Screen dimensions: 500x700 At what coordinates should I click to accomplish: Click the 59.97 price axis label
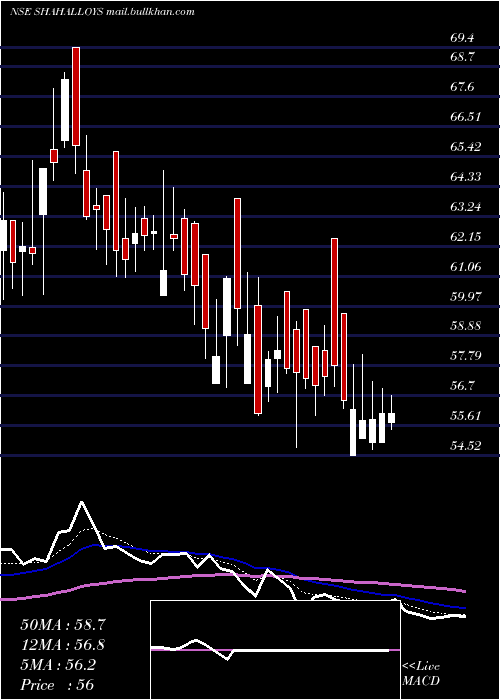(466, 296)
